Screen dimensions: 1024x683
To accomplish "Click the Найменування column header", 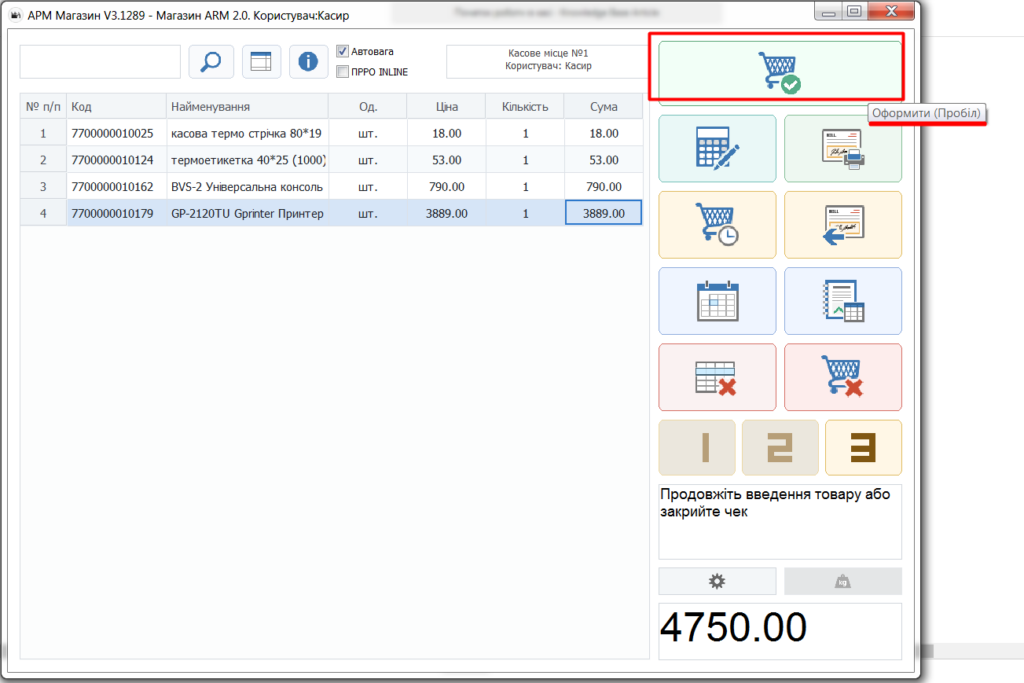I will (x=247, y=106).
